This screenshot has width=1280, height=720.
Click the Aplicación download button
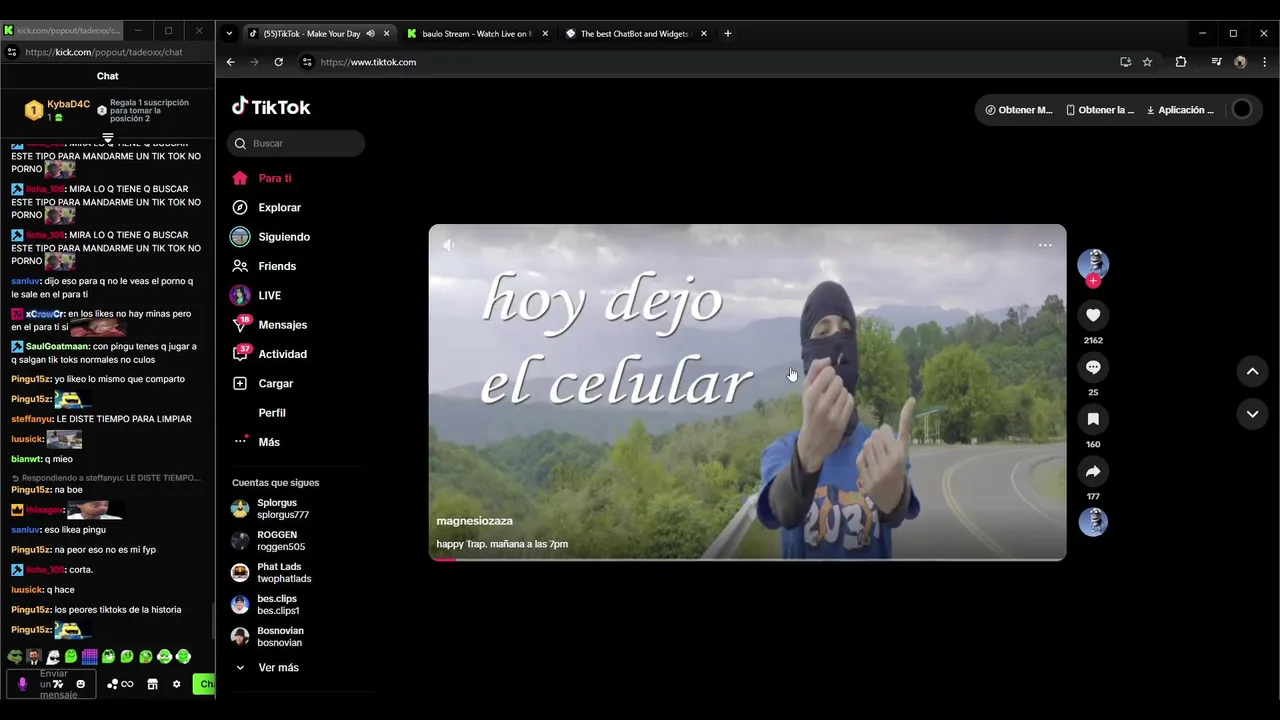click(x=1180, y=110)
